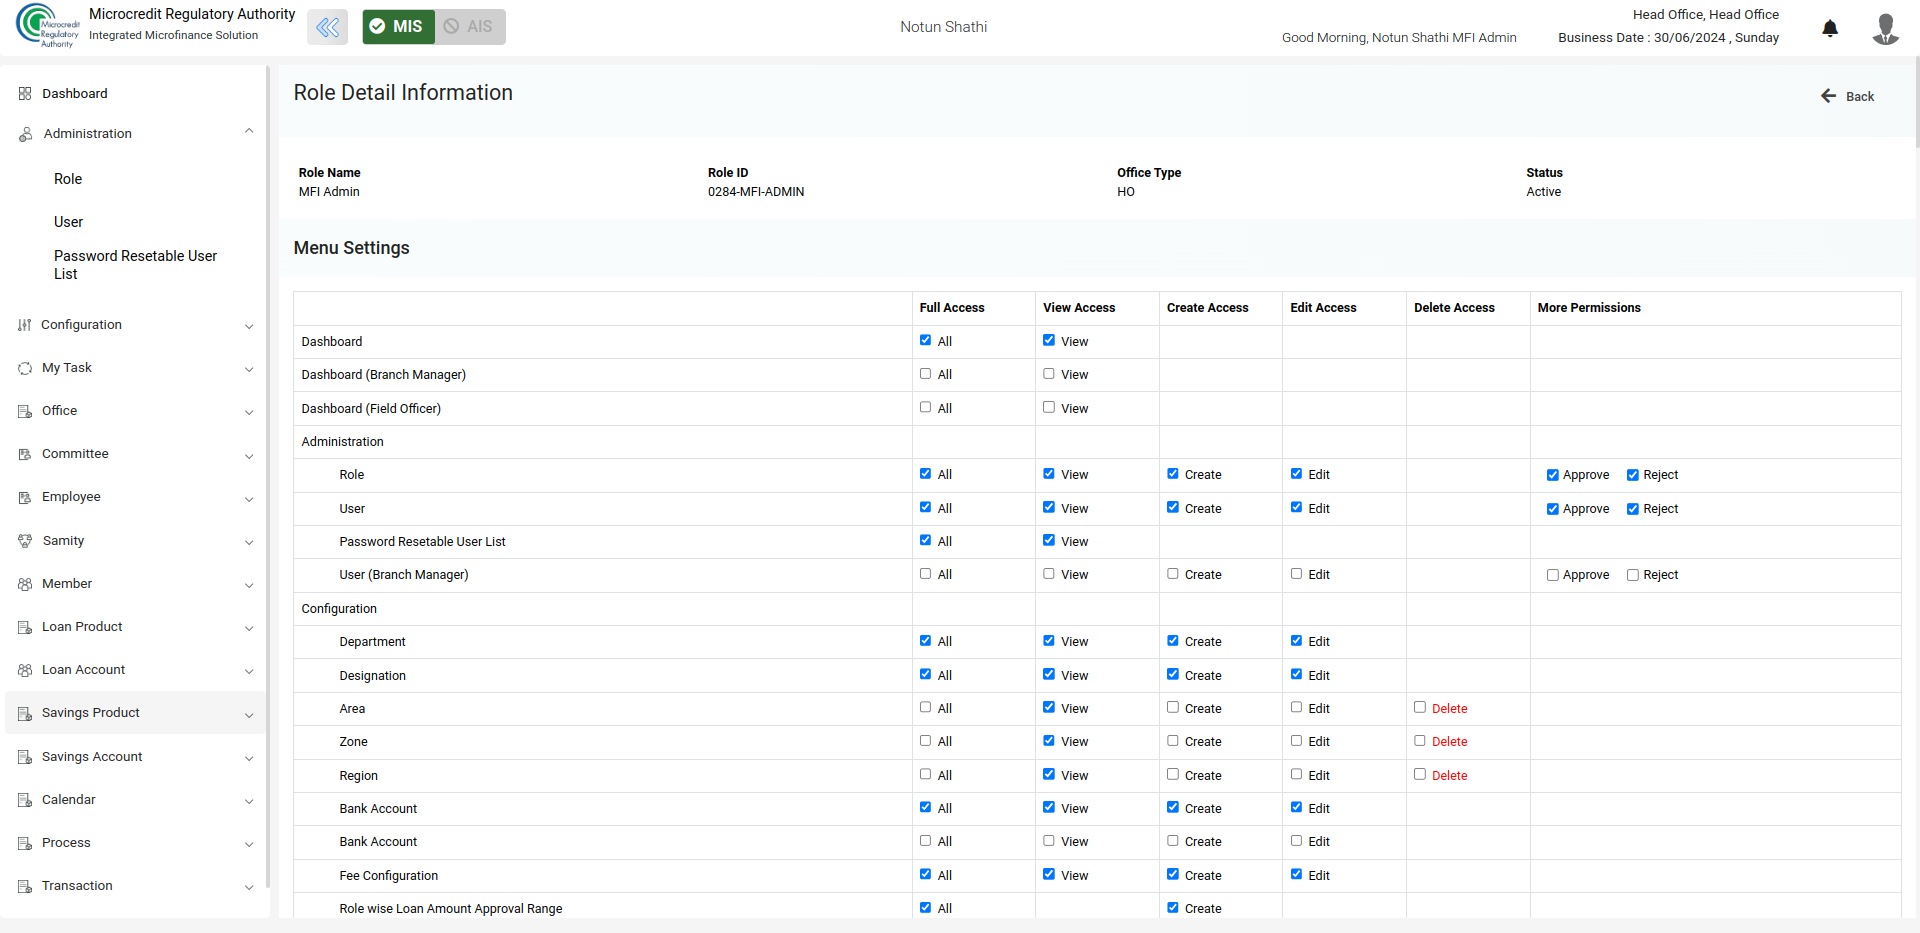Collapse sidebar with double-chevron icon
This screenshot has height=933, width=1920.
tap(328, 27)
